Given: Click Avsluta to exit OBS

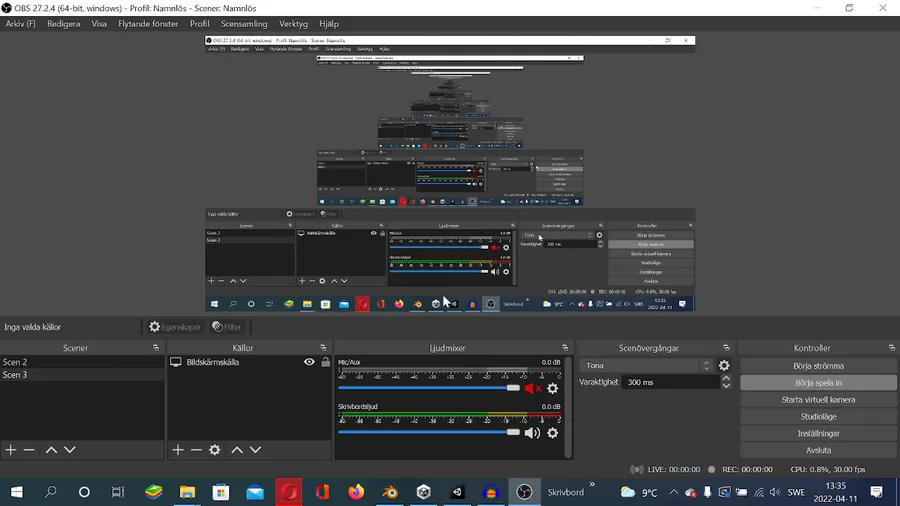Looking at the screenshot, I should click(x=818, y=450).
